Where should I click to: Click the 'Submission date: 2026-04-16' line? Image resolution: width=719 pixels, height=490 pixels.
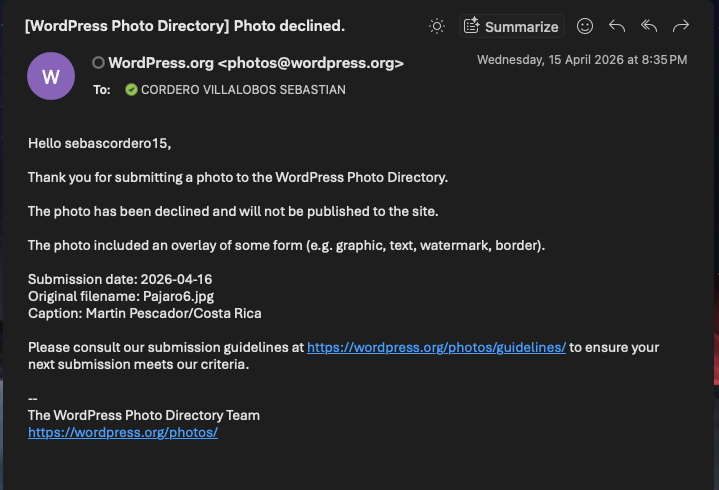pyautogui.click(x=120, y=280)
